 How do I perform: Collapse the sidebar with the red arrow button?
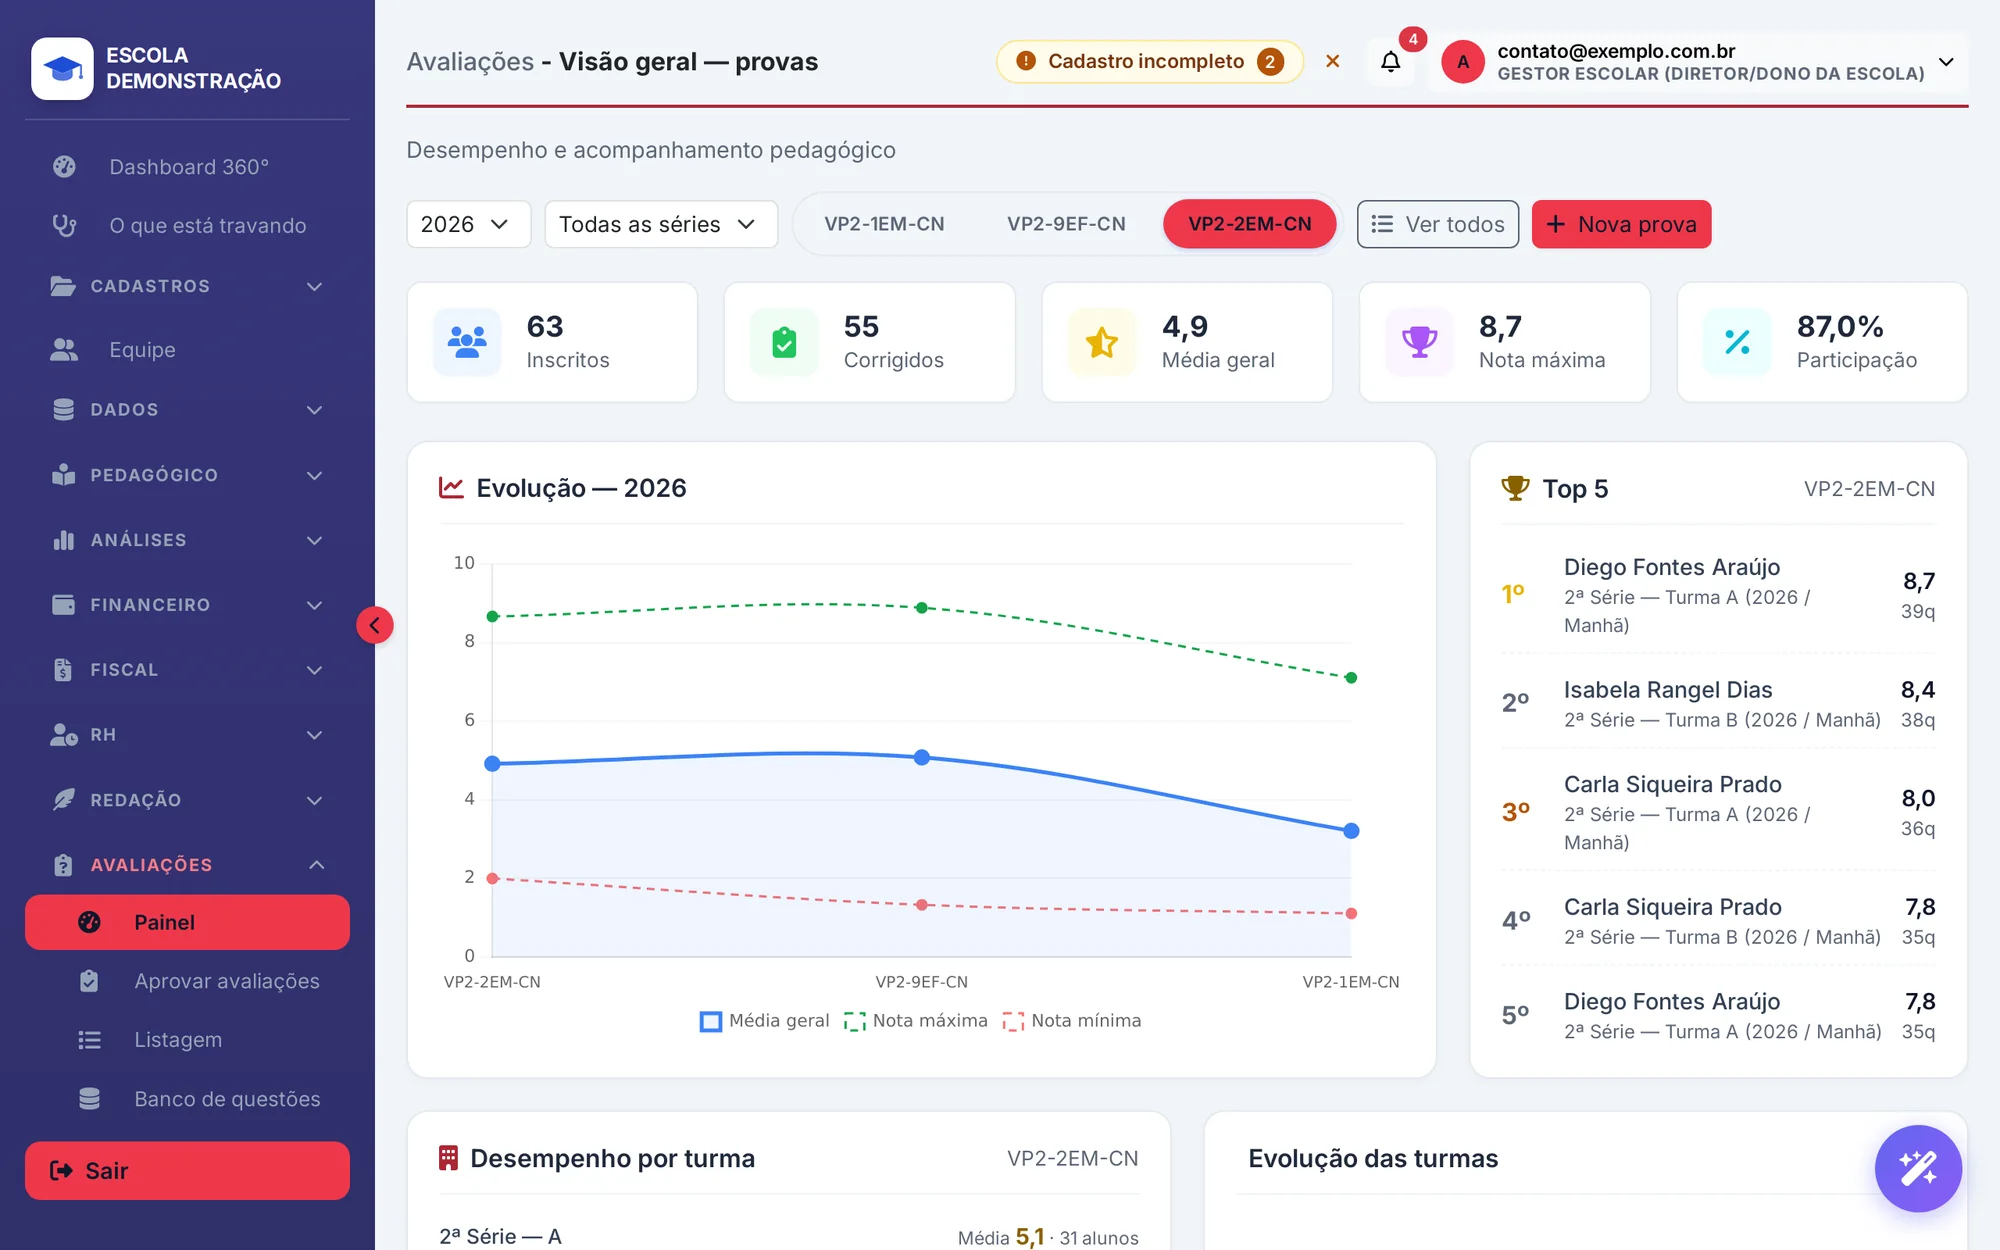pyautogui.click(x=375, y=625)
